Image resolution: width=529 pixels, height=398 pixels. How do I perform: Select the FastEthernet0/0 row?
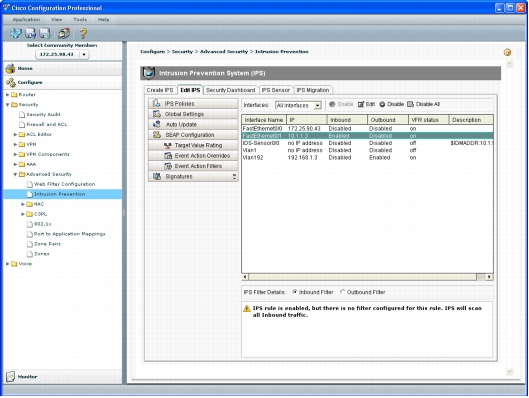point(367,129)
